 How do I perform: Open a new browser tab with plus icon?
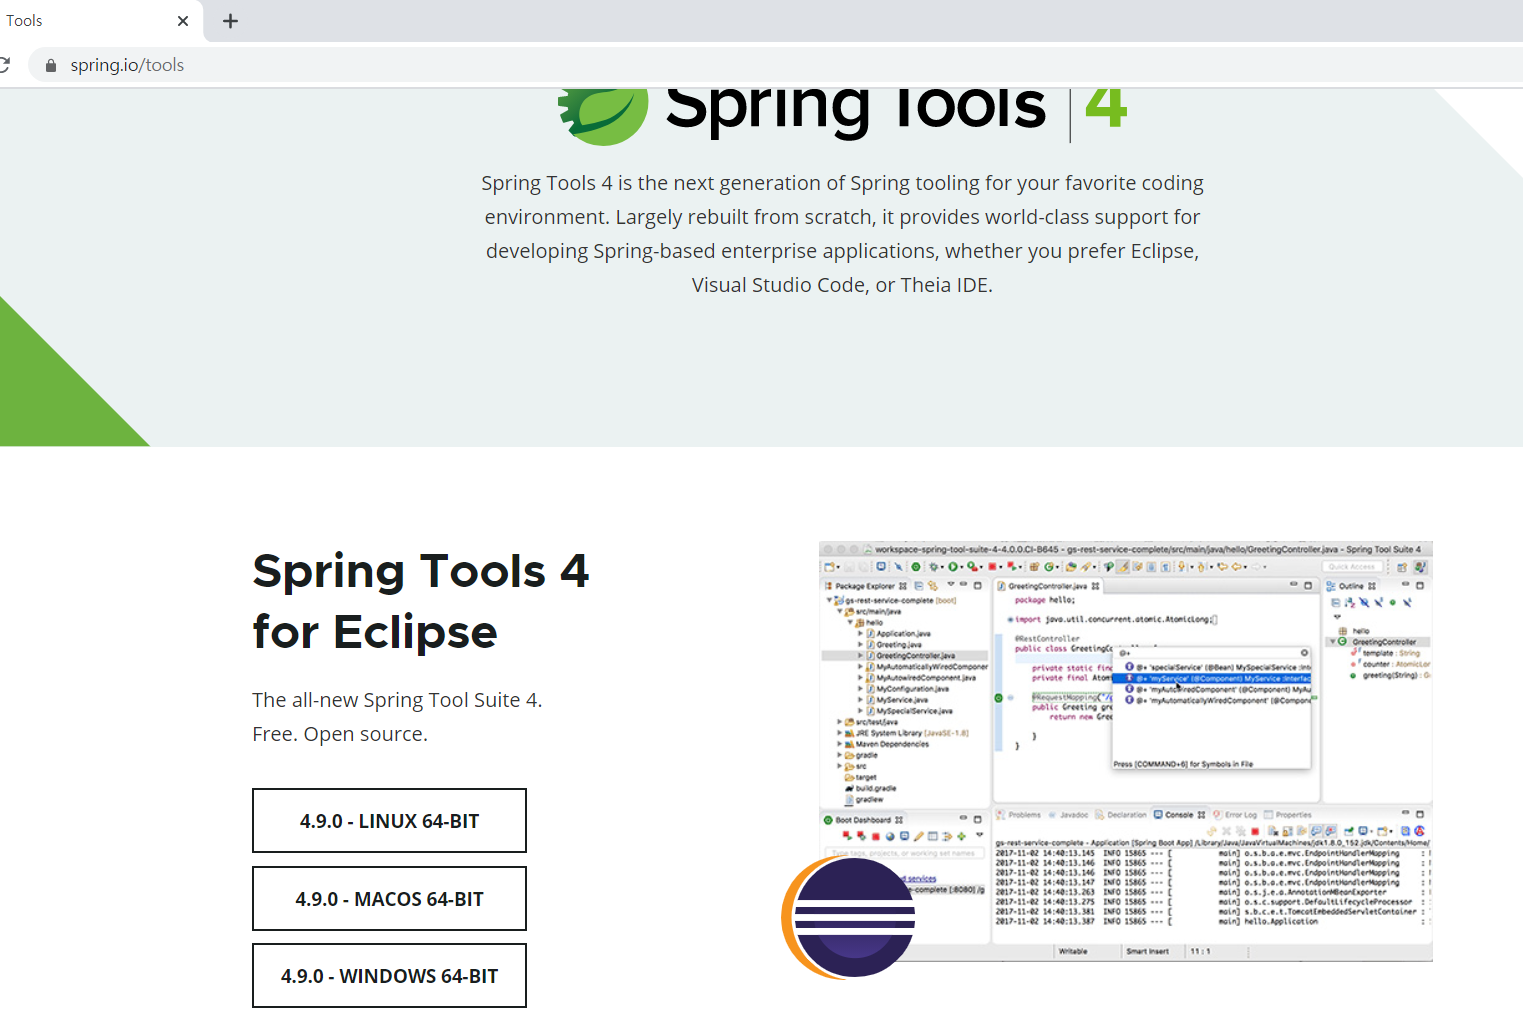click(x=230, y=21)
